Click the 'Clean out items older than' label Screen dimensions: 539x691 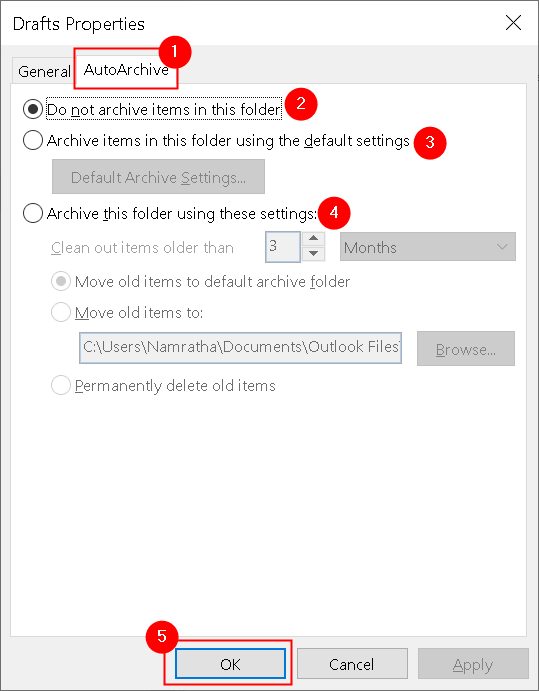click(x=142, y=248)
